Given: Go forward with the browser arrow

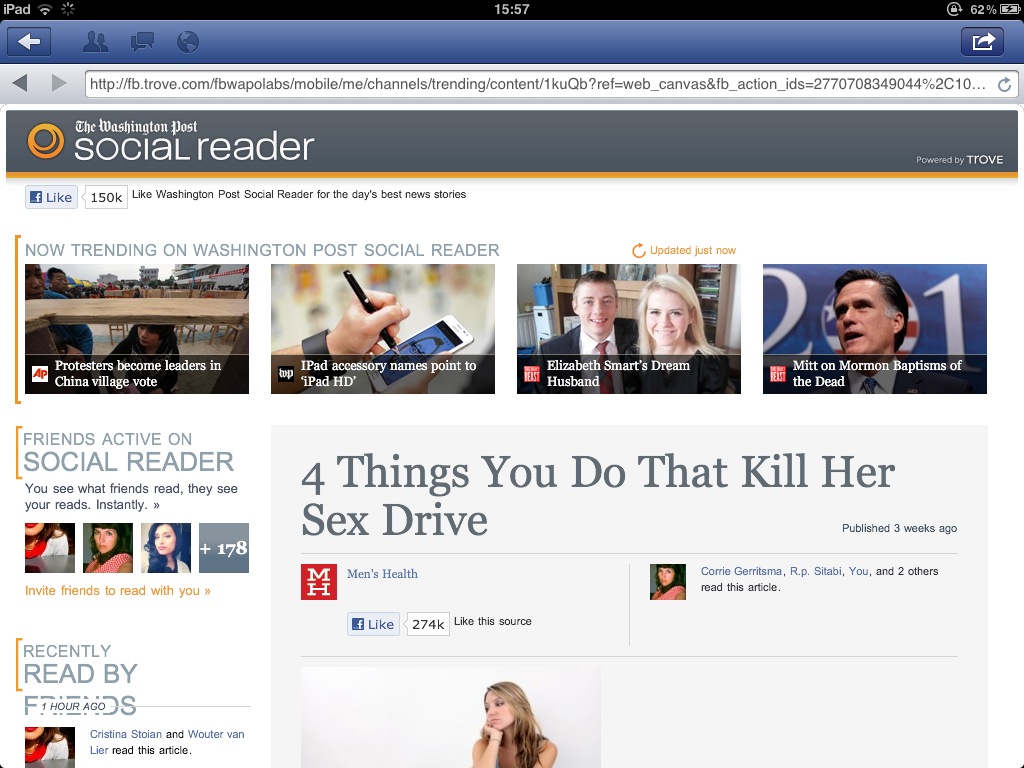Looking at the screenshot, I should (59, 84).
